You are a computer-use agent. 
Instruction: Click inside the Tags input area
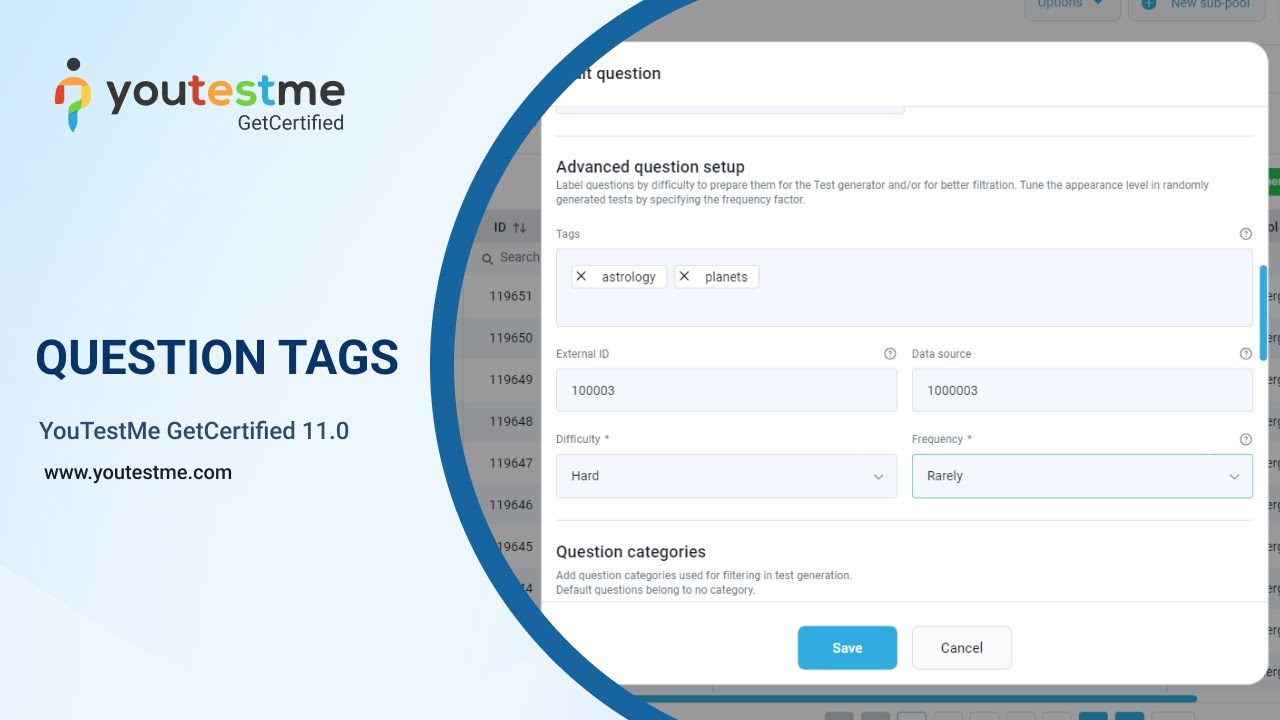click(x=904, y=287)
